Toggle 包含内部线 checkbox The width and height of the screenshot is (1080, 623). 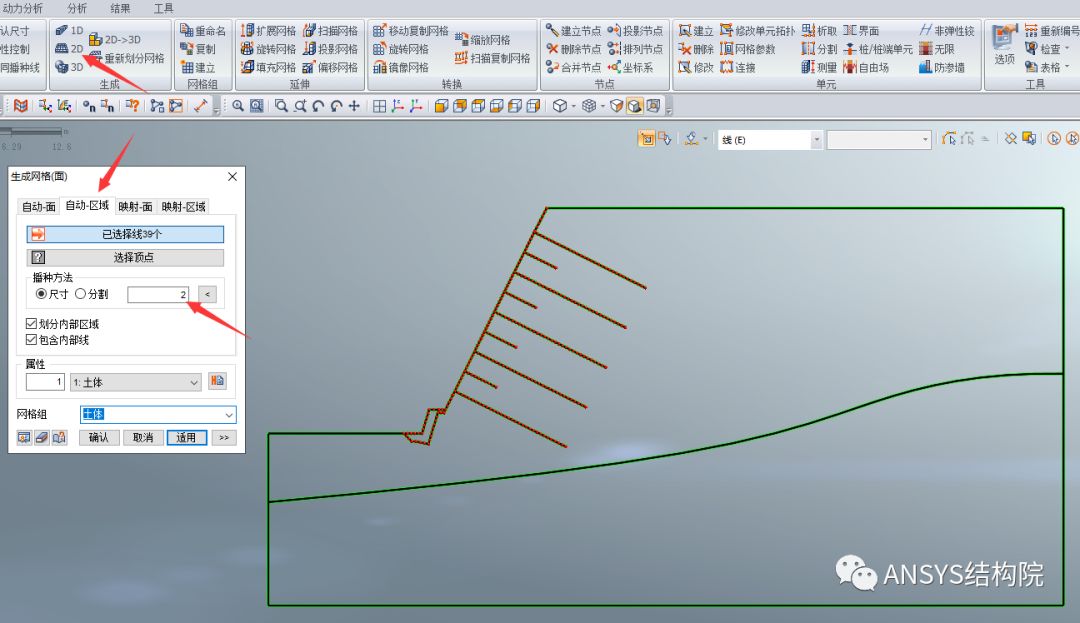click(x=57, y=339)
